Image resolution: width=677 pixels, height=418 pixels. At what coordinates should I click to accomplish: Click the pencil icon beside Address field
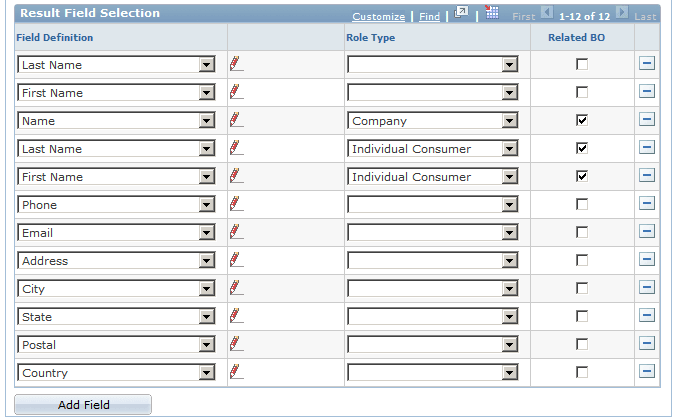click(x=236, y=260)
